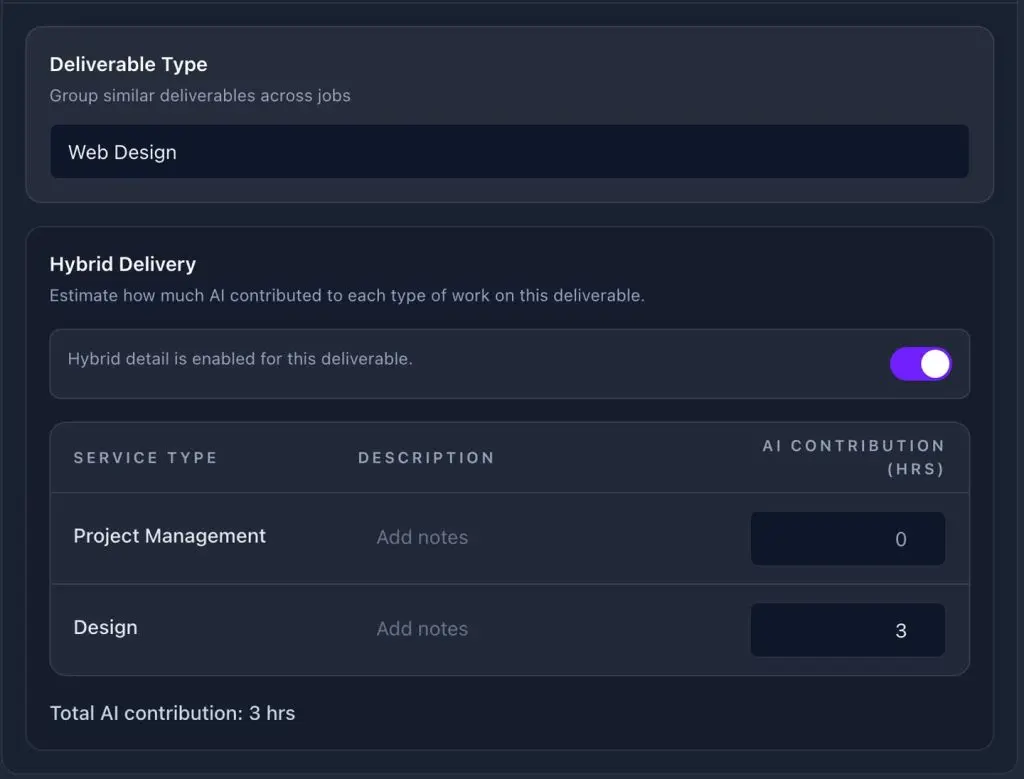The width and height of the screenshot is (1024, 779).
Task: Click Add notes in the Design row
Action: (x=422, y=629)
